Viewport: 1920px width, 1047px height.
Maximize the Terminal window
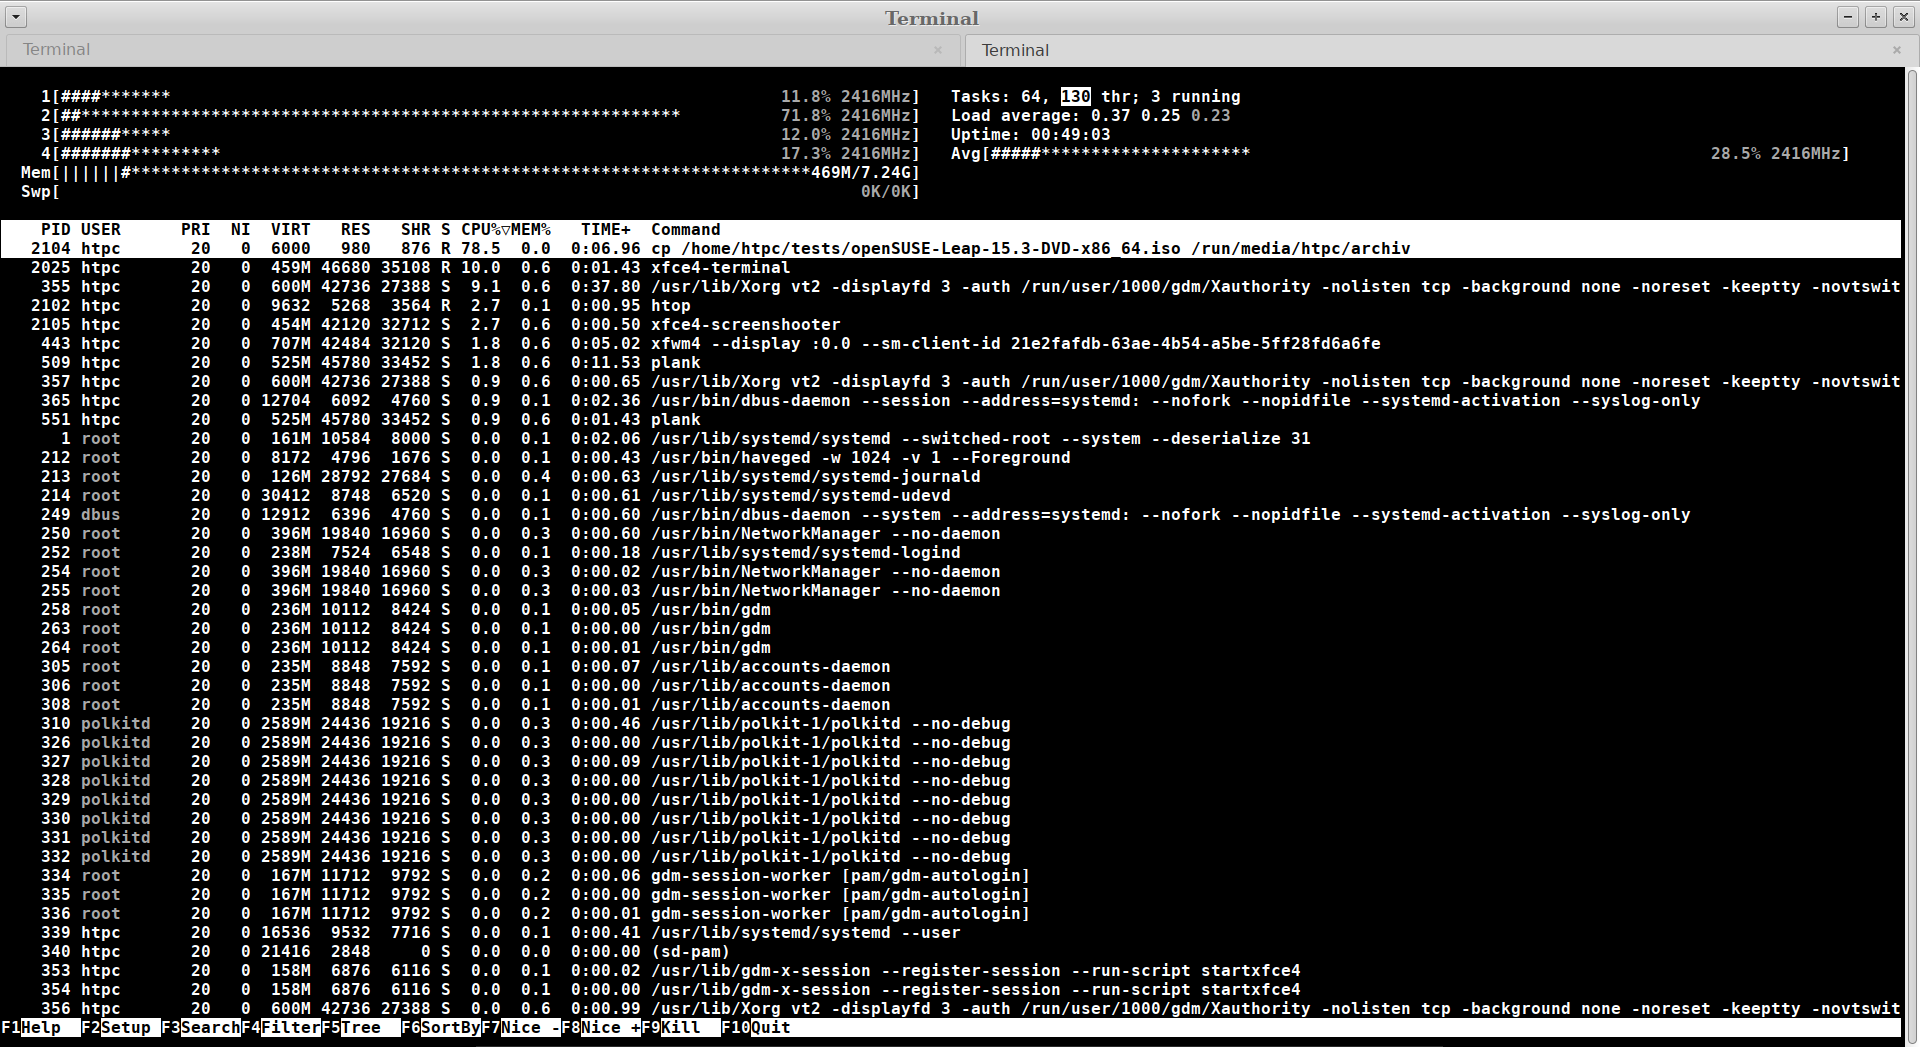point(1876,17)
